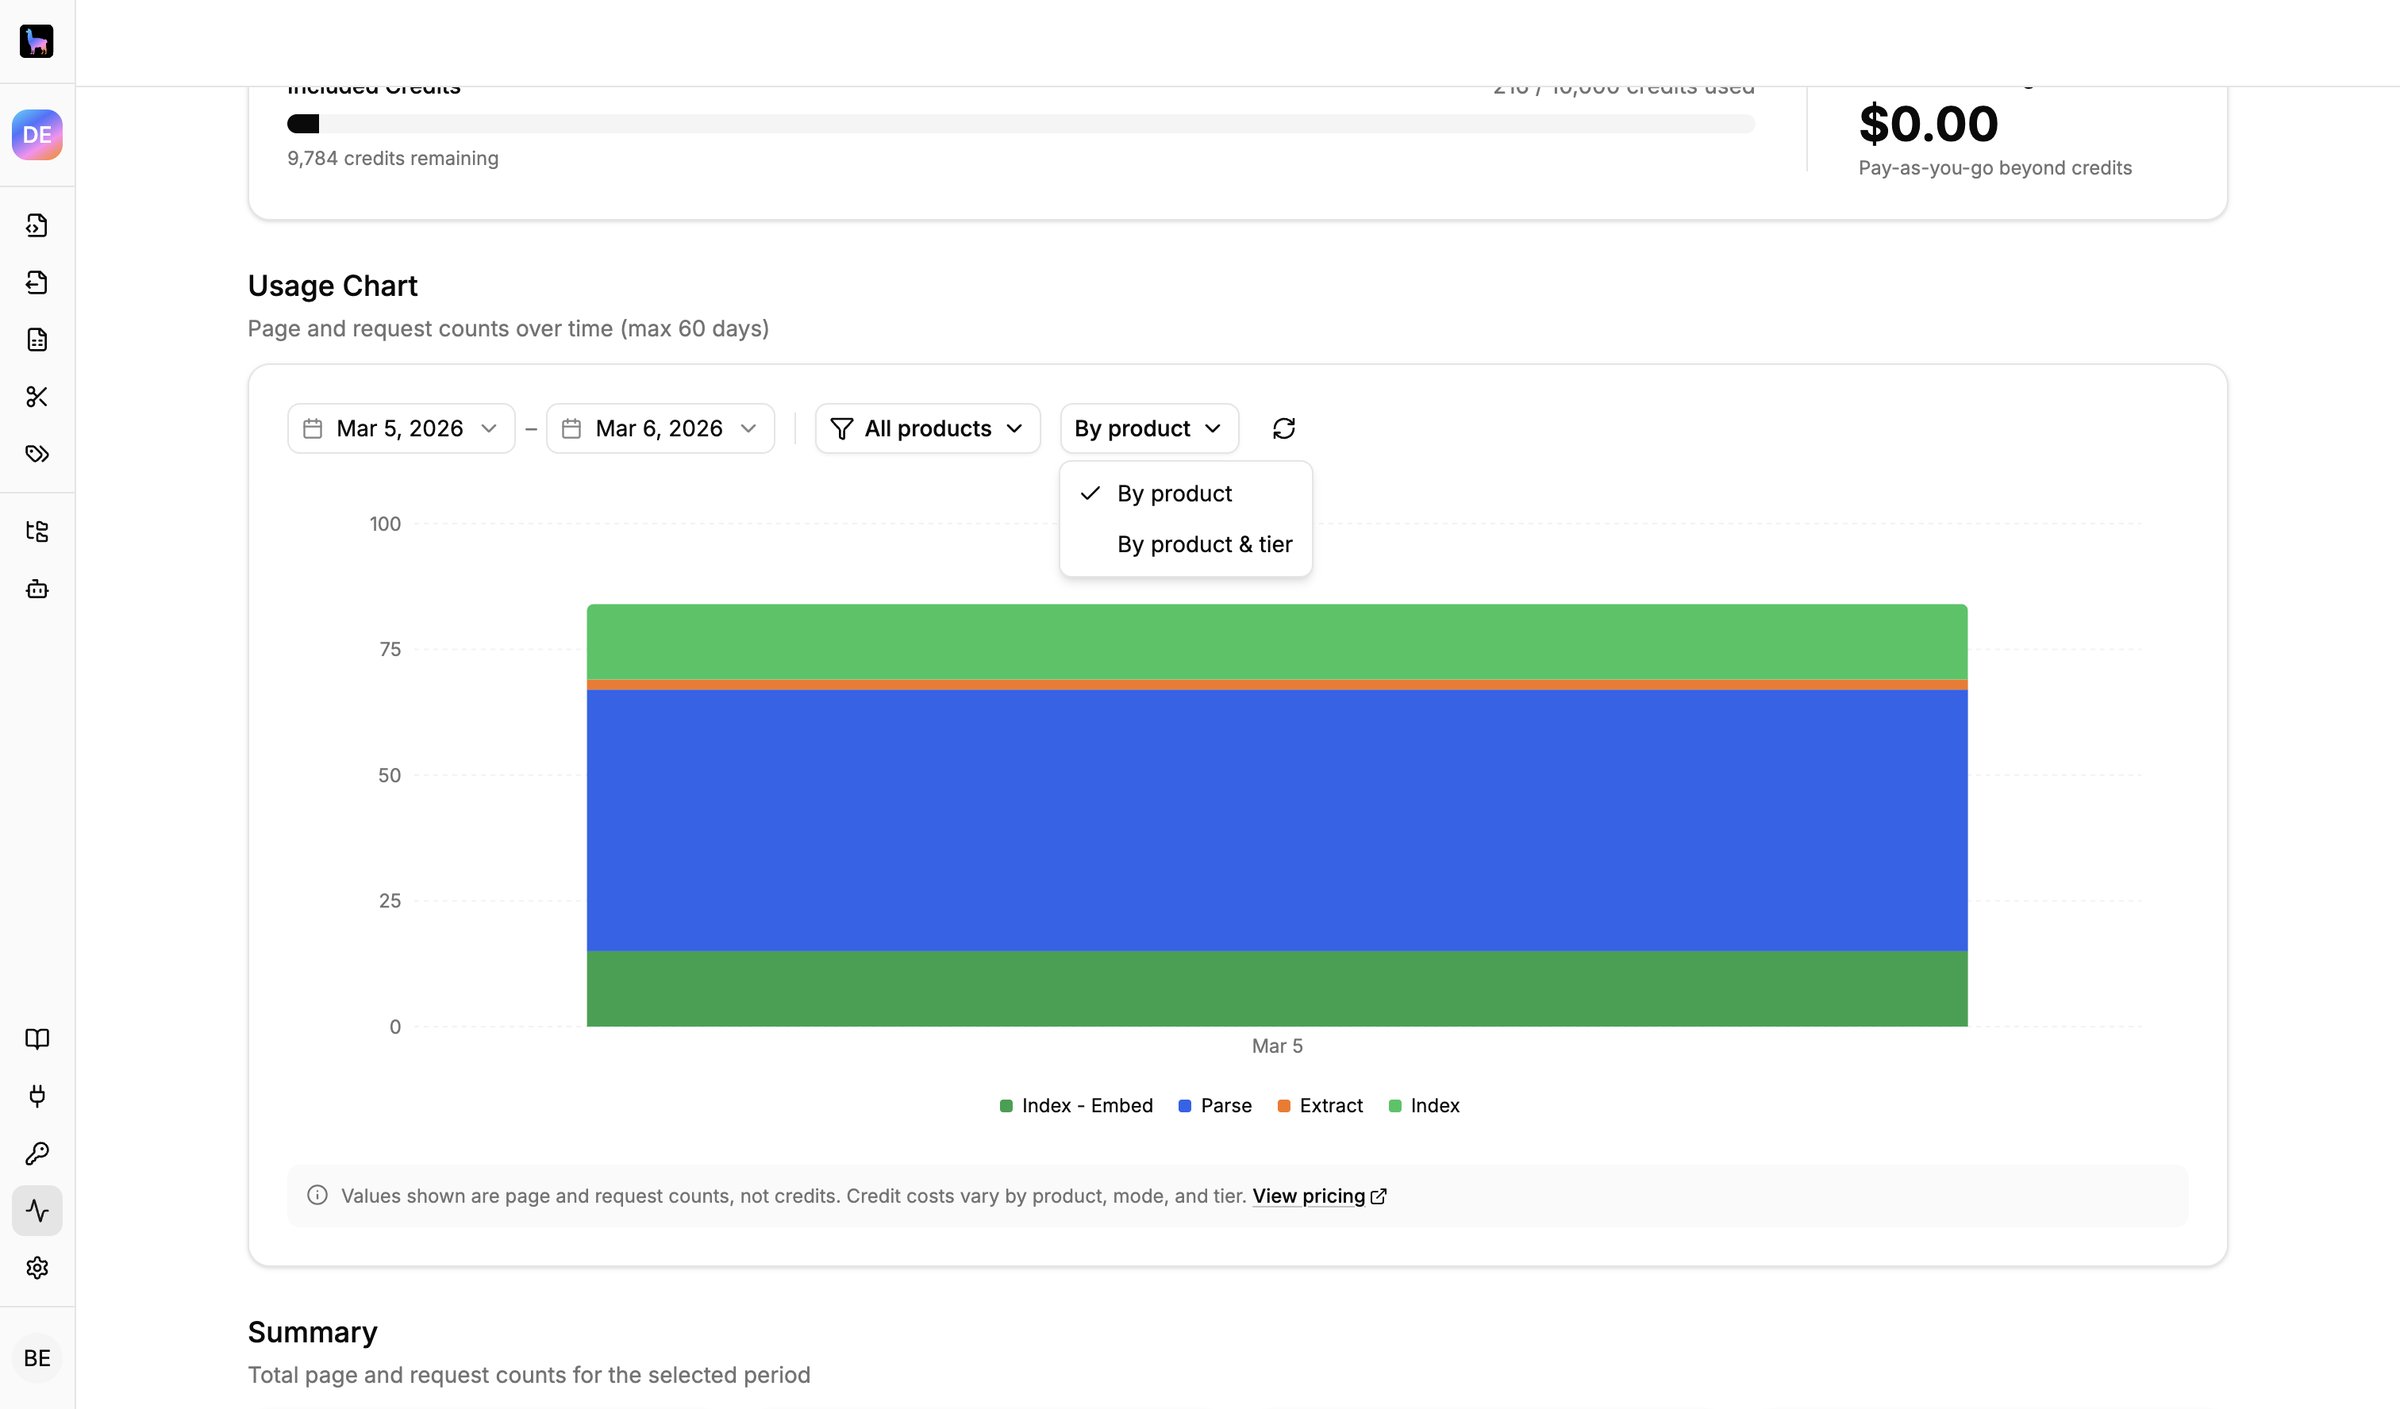The width and height of the screenshot is (2400, 1409).
Task: Open the DE organization avatar
Action: (x=37, y=135)
